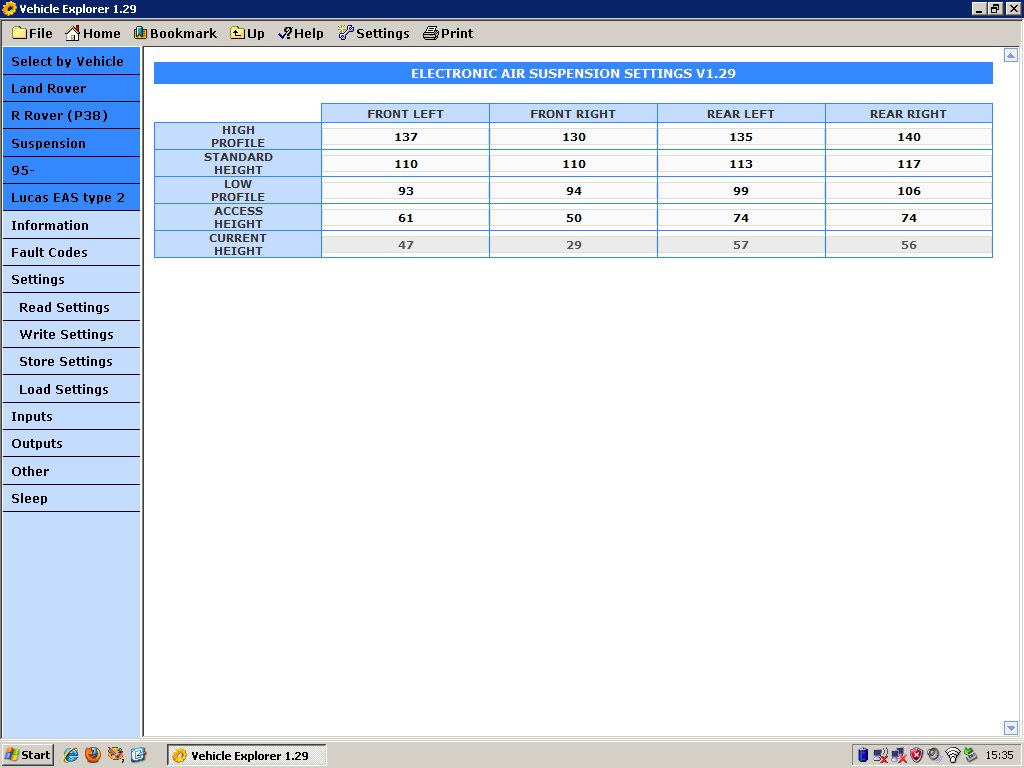The height and width of the screenshot is (768, 1024).
Task: Click the wireless signal tray icon
Action: [953, 755]
